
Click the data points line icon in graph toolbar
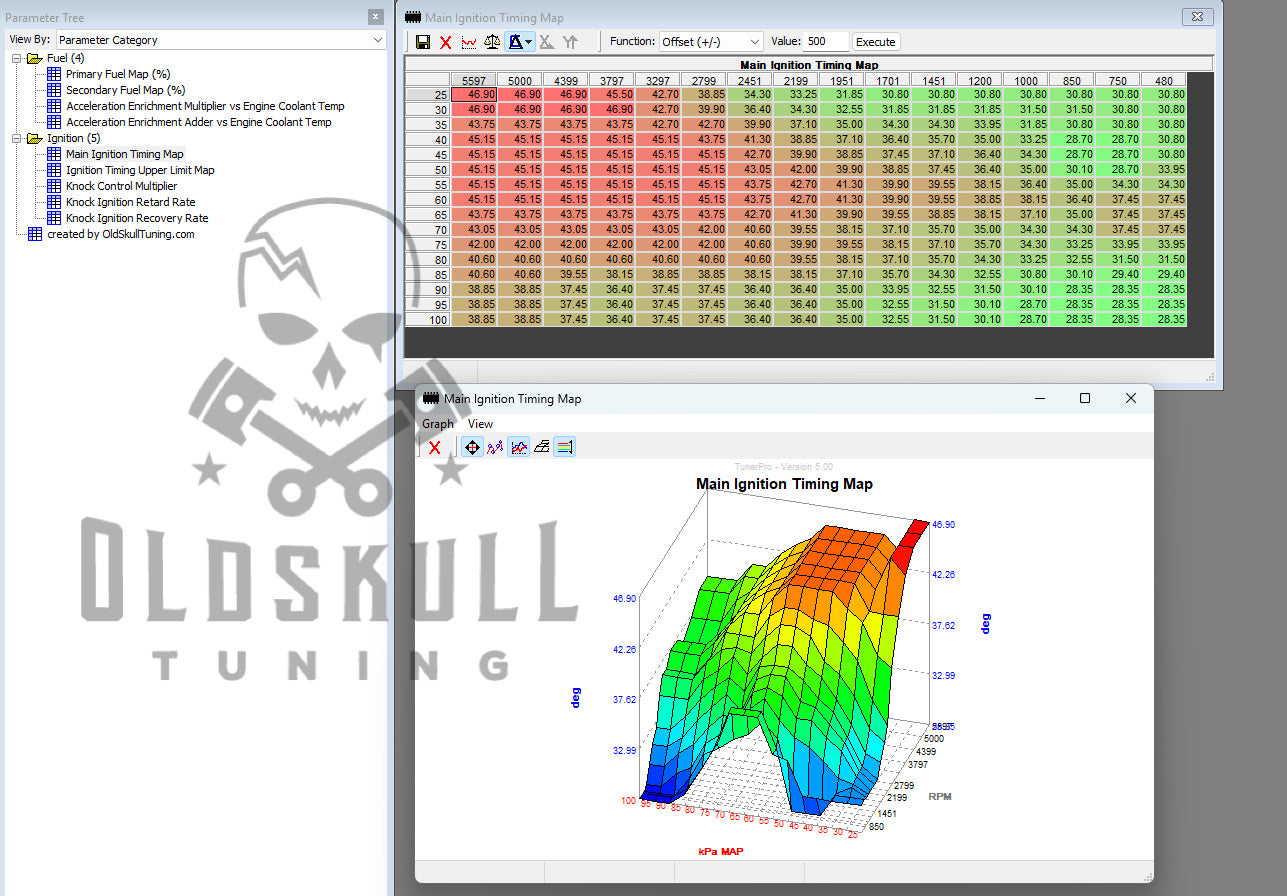coord(494,447)
